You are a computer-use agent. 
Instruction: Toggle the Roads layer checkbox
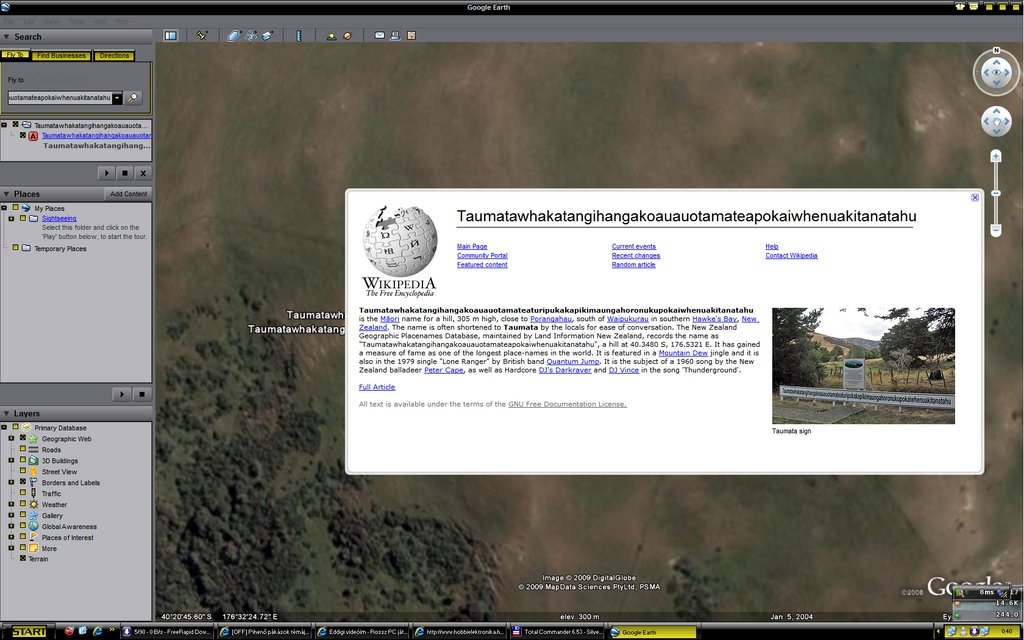[x=23, y=449]
